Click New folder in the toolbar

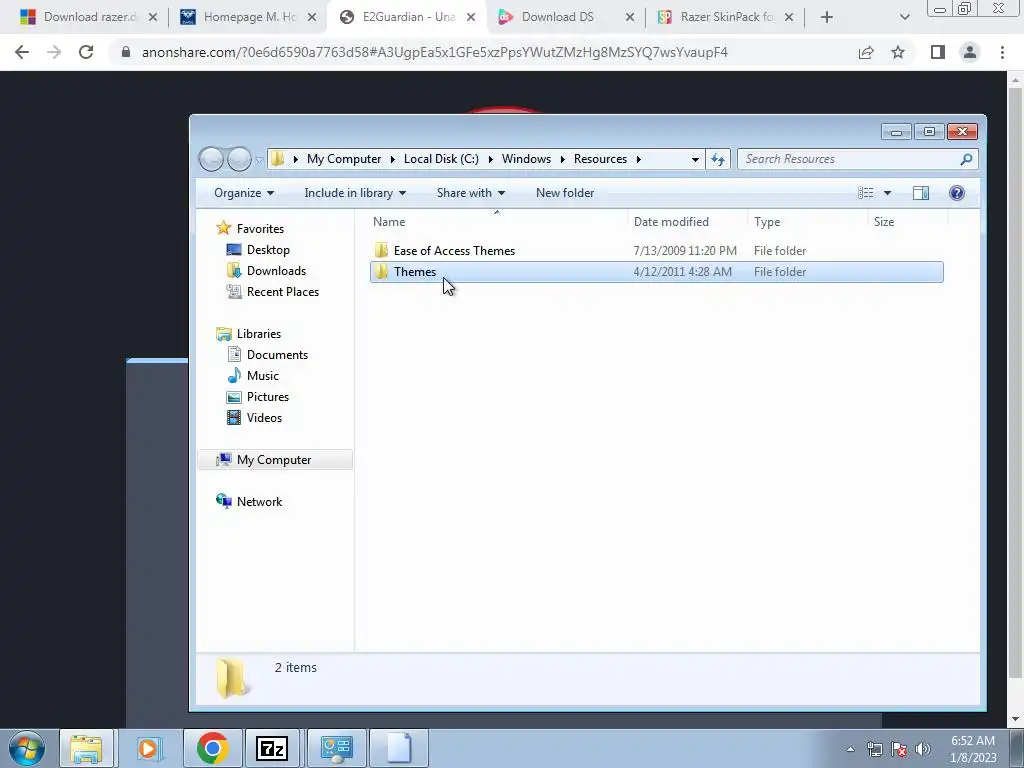pos(565,193)
